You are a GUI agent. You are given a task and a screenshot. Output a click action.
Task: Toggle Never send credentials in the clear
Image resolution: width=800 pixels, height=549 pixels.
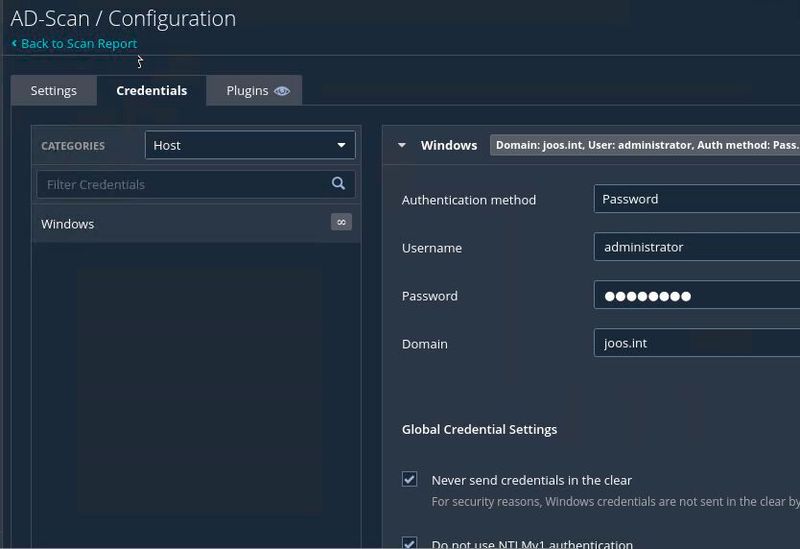tap(409, 479)
